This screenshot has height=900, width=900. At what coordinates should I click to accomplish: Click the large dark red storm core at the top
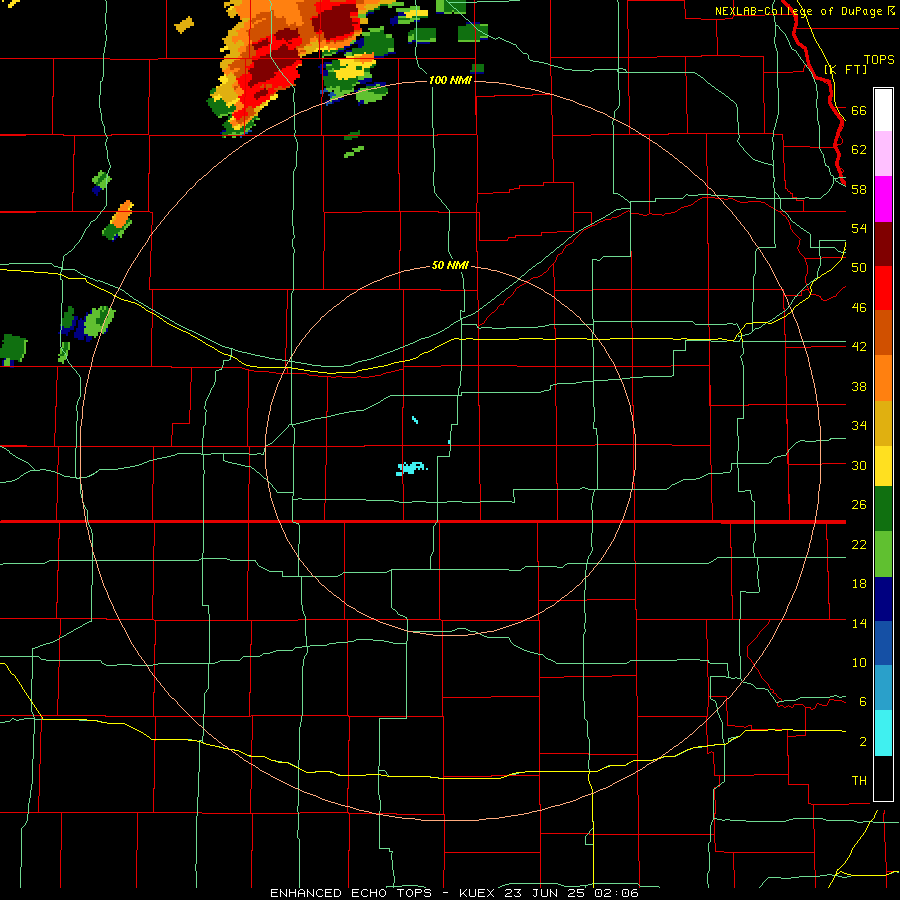point(336,23)
